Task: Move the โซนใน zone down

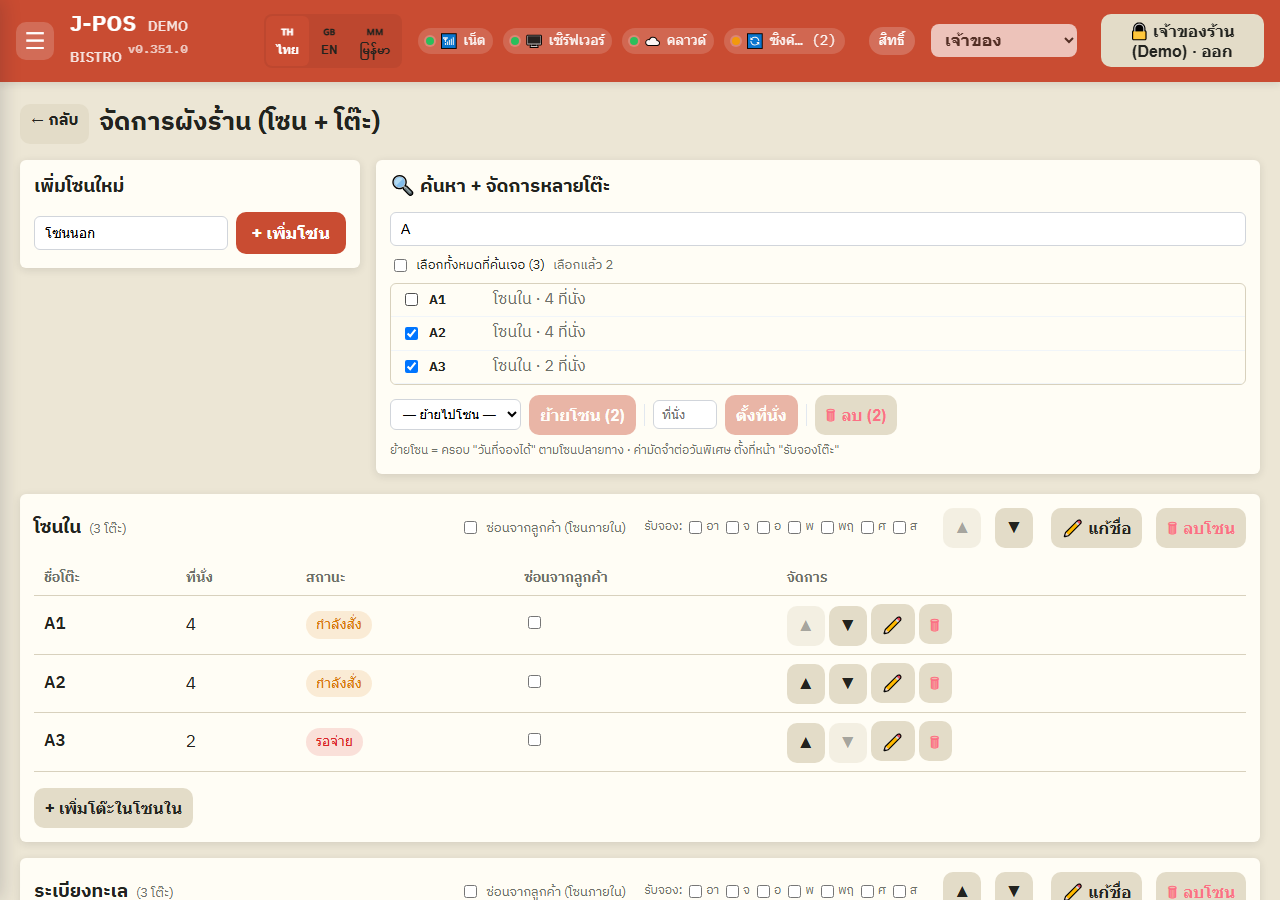Action: pos(1014,528)
